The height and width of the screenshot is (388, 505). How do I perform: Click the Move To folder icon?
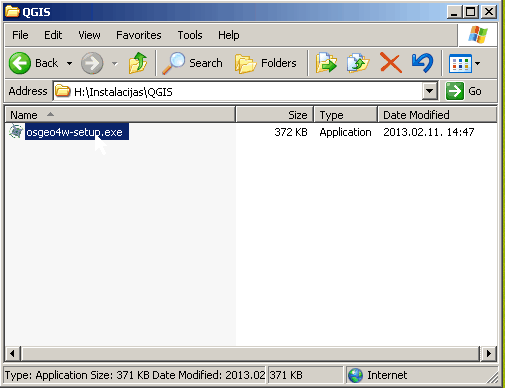pyautogui.click(x=326, y=63)
